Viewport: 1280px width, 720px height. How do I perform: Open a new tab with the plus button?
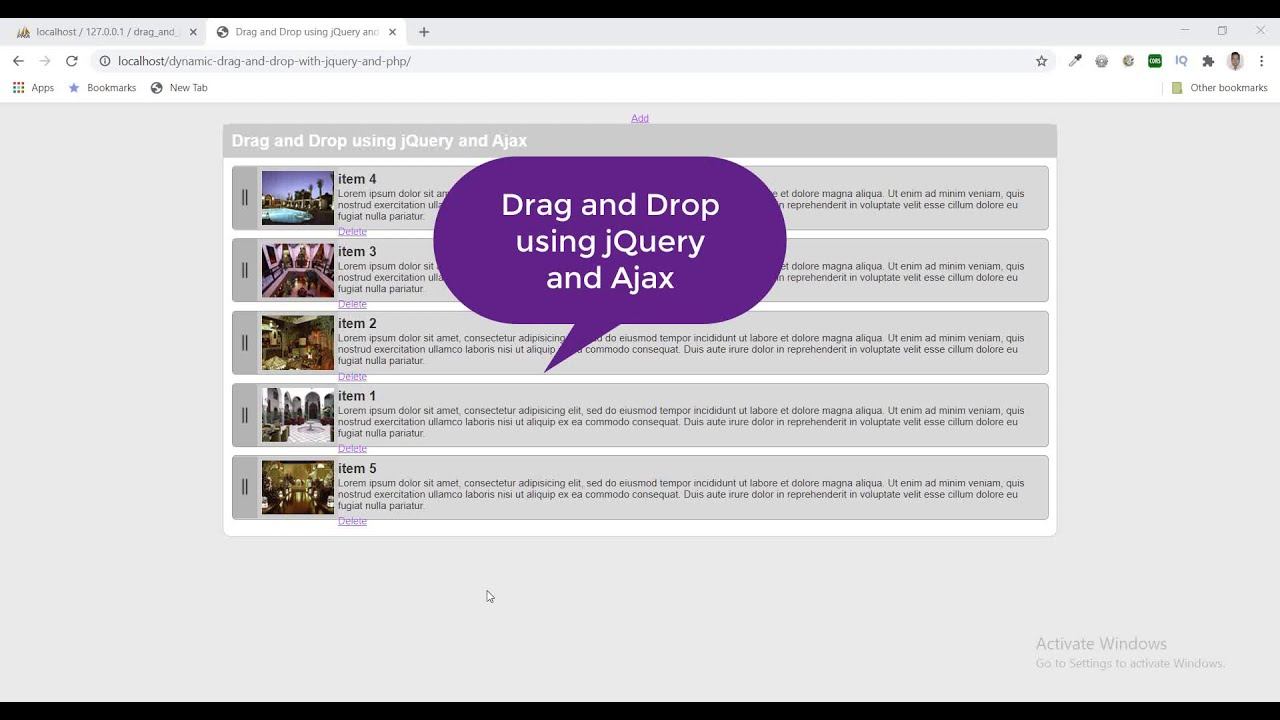[x=424, y=32]
